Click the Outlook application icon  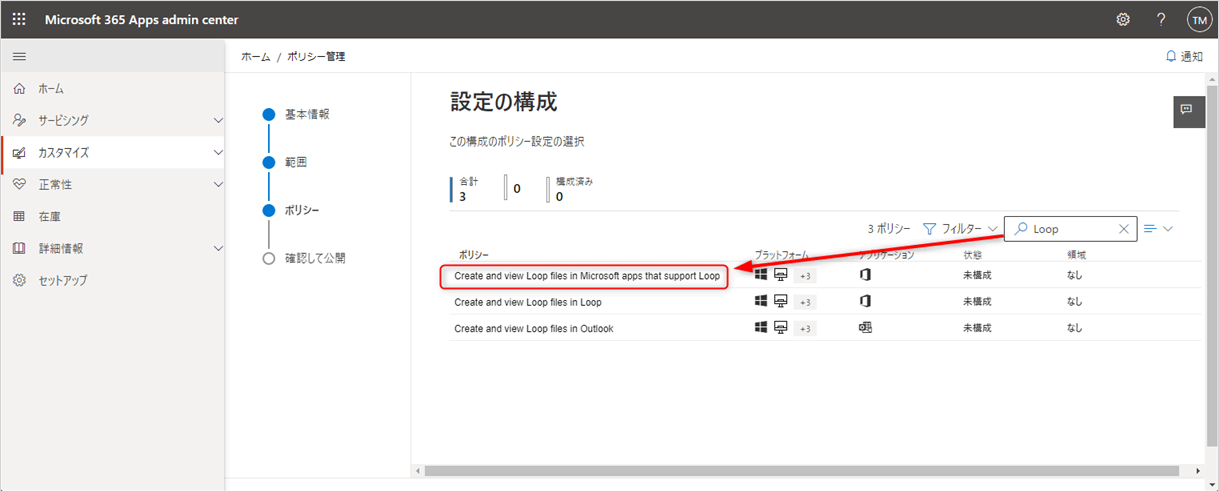coord(865,327)
